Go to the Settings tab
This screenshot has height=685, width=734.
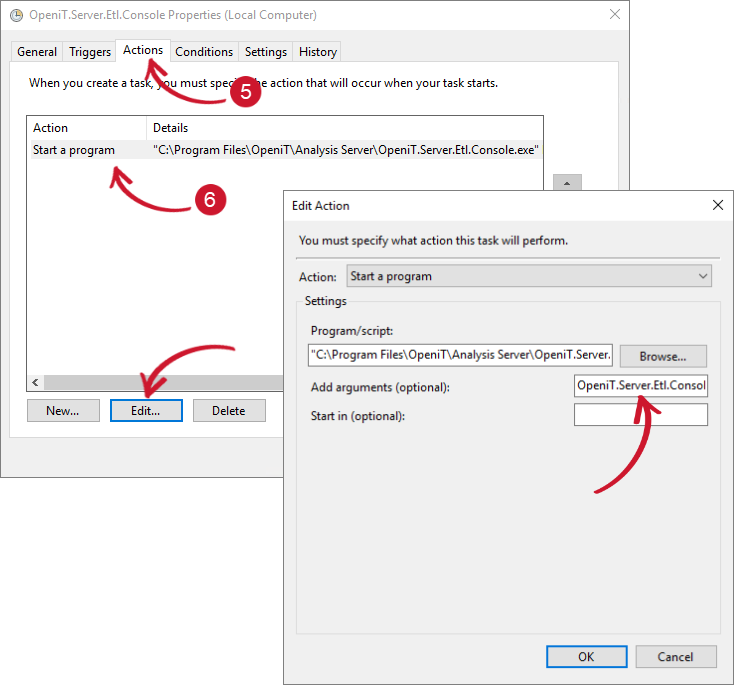[265, 52]
